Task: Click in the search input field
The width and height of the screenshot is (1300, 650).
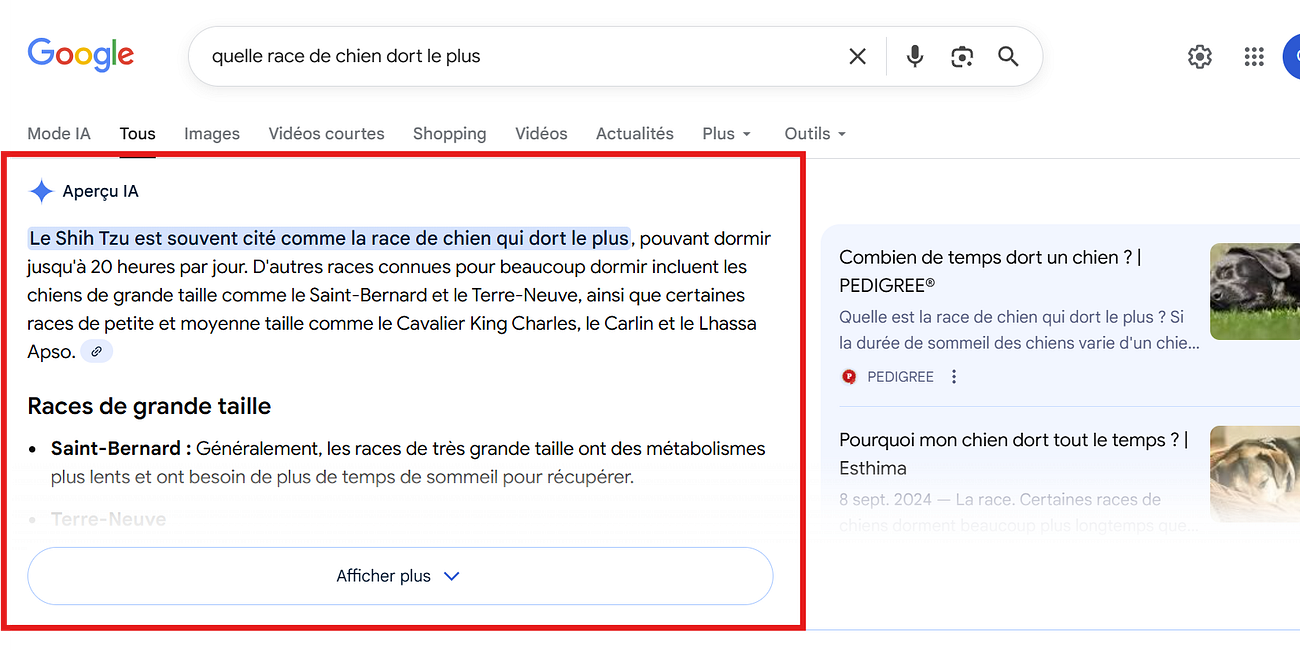Action: [x=520, y=57]
